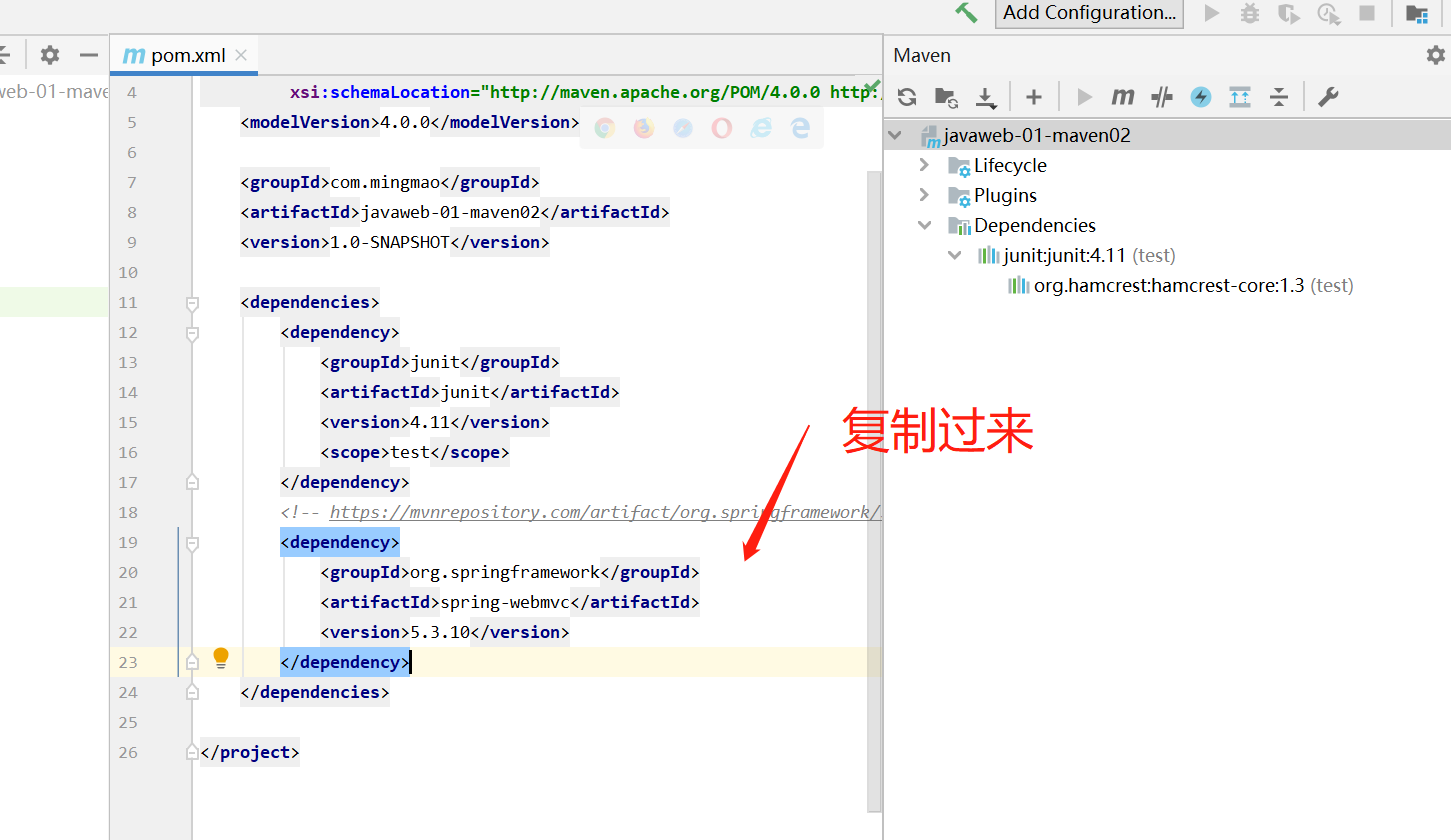Collapse the Dependencies node
1451x840 pixels.
[924, 225]
